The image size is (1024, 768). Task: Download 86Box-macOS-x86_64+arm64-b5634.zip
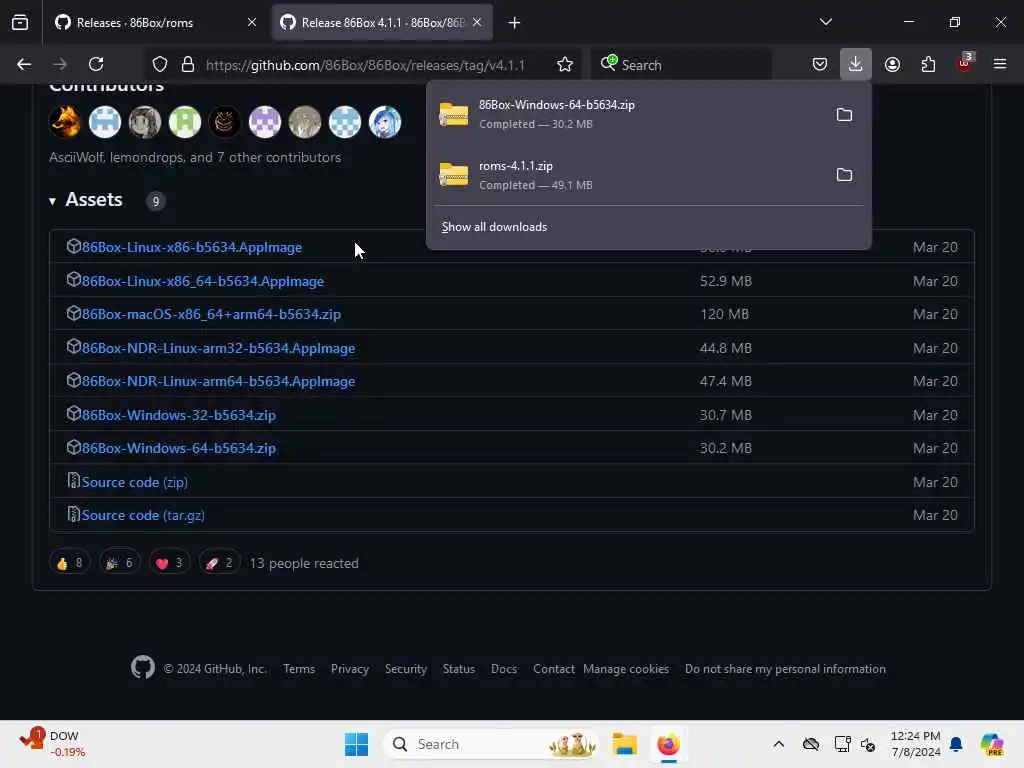[211, 314]
